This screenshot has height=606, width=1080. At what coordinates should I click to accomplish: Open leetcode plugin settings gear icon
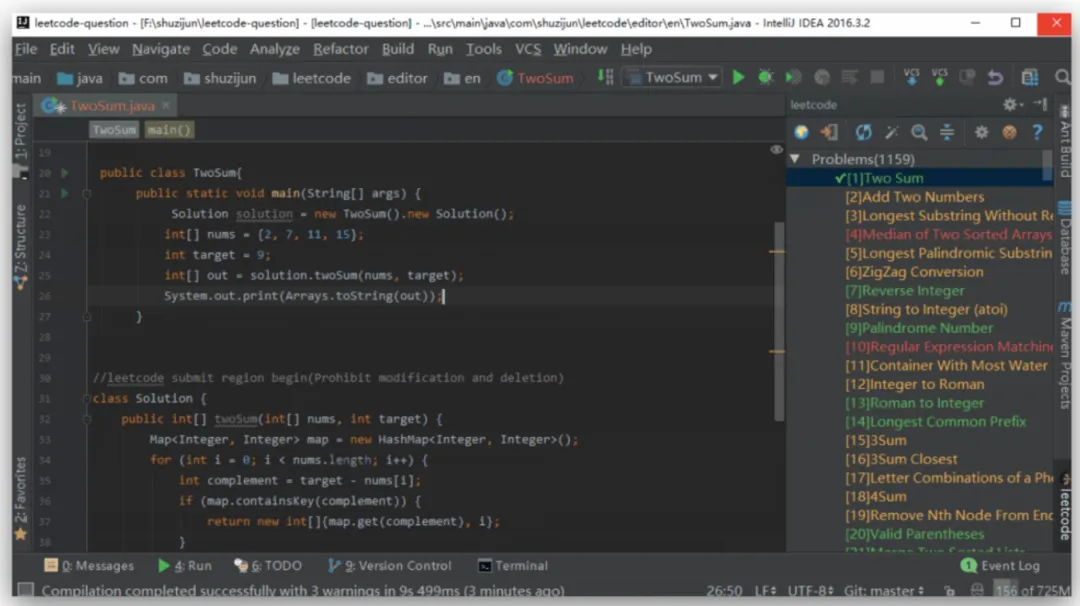pos(981,132)
